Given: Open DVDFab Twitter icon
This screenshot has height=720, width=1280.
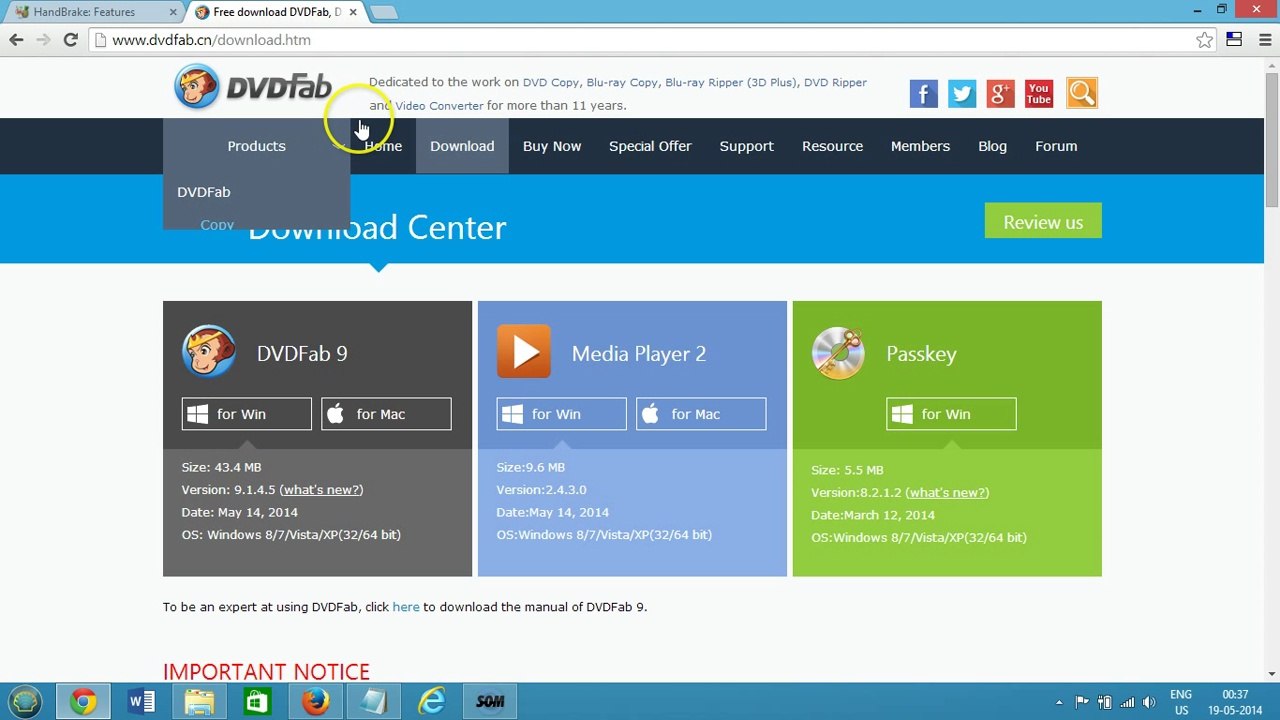Looking at the screenshot, I should pos(962,93).
